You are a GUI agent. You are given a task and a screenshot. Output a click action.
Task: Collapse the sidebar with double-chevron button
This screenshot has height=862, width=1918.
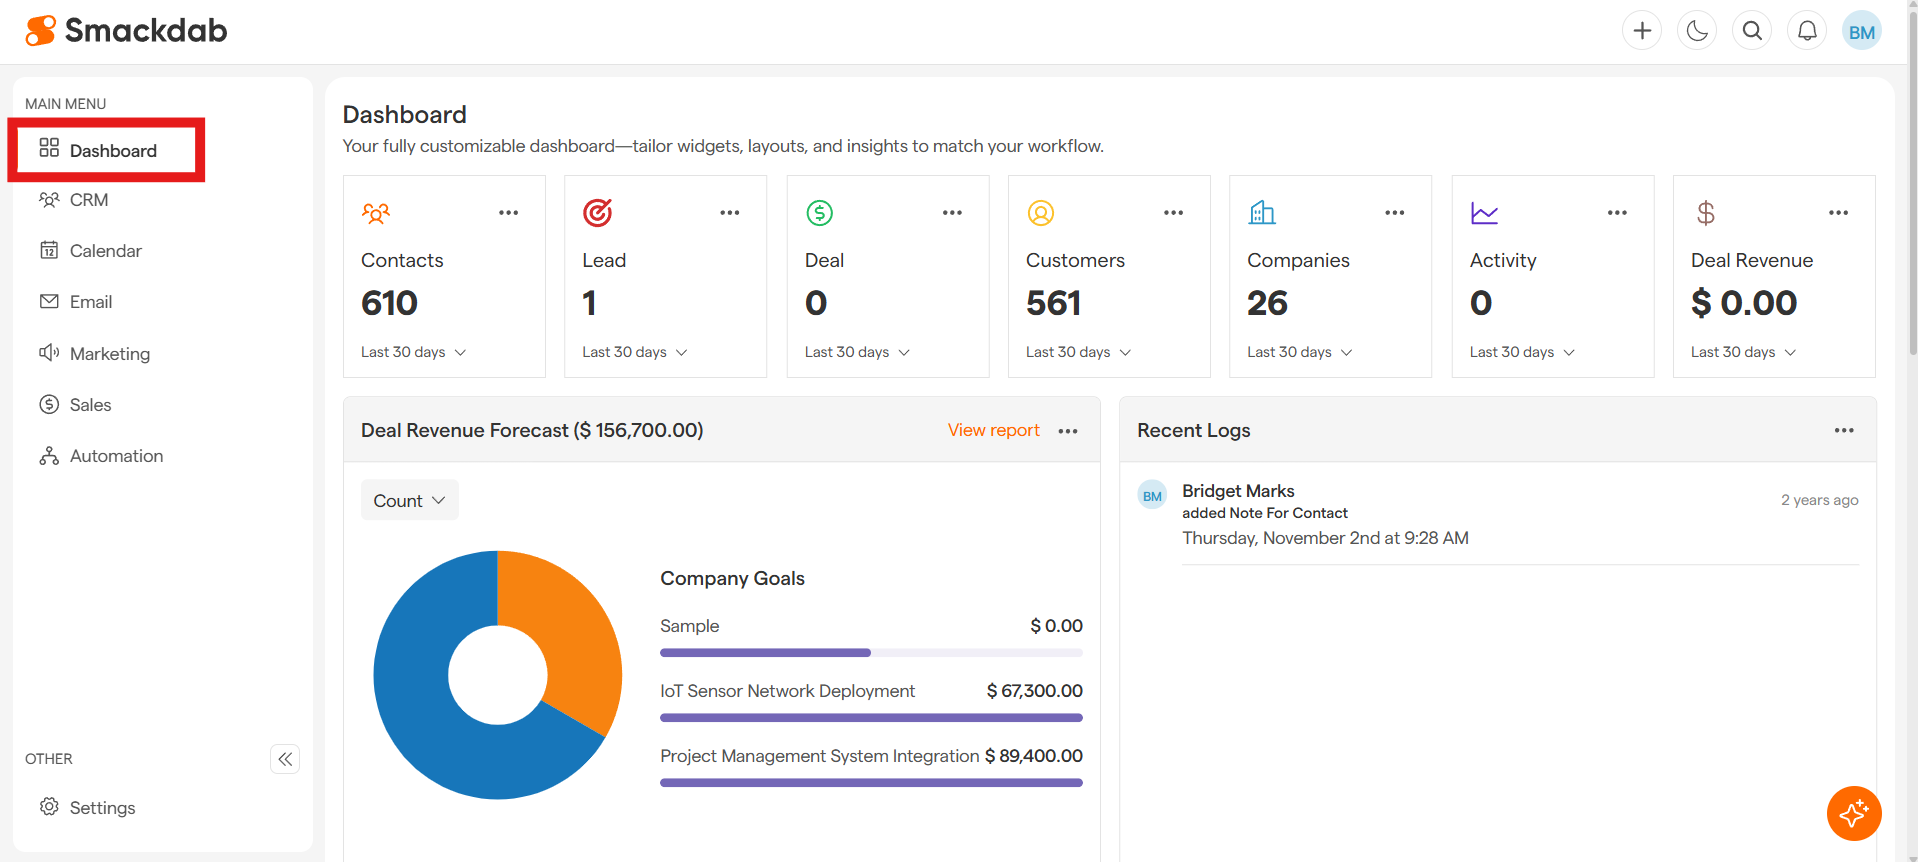[285, 759]
